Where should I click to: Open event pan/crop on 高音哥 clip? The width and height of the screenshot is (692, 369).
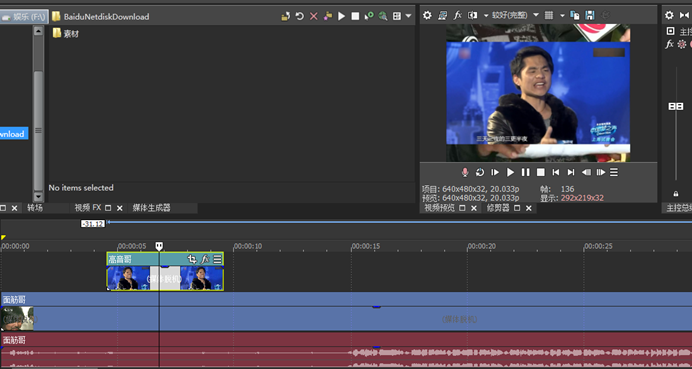tap(192, 259)
